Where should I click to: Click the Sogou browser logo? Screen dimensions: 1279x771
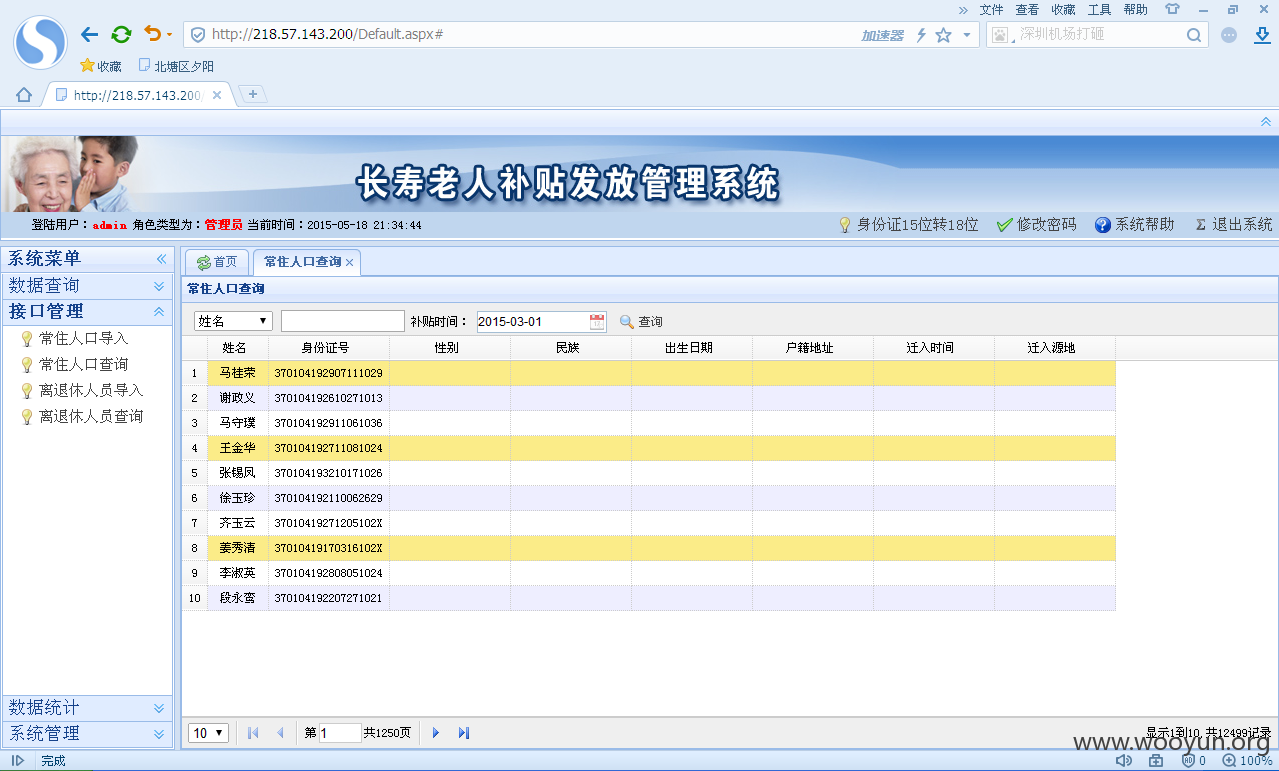click(x=40, y=42)
